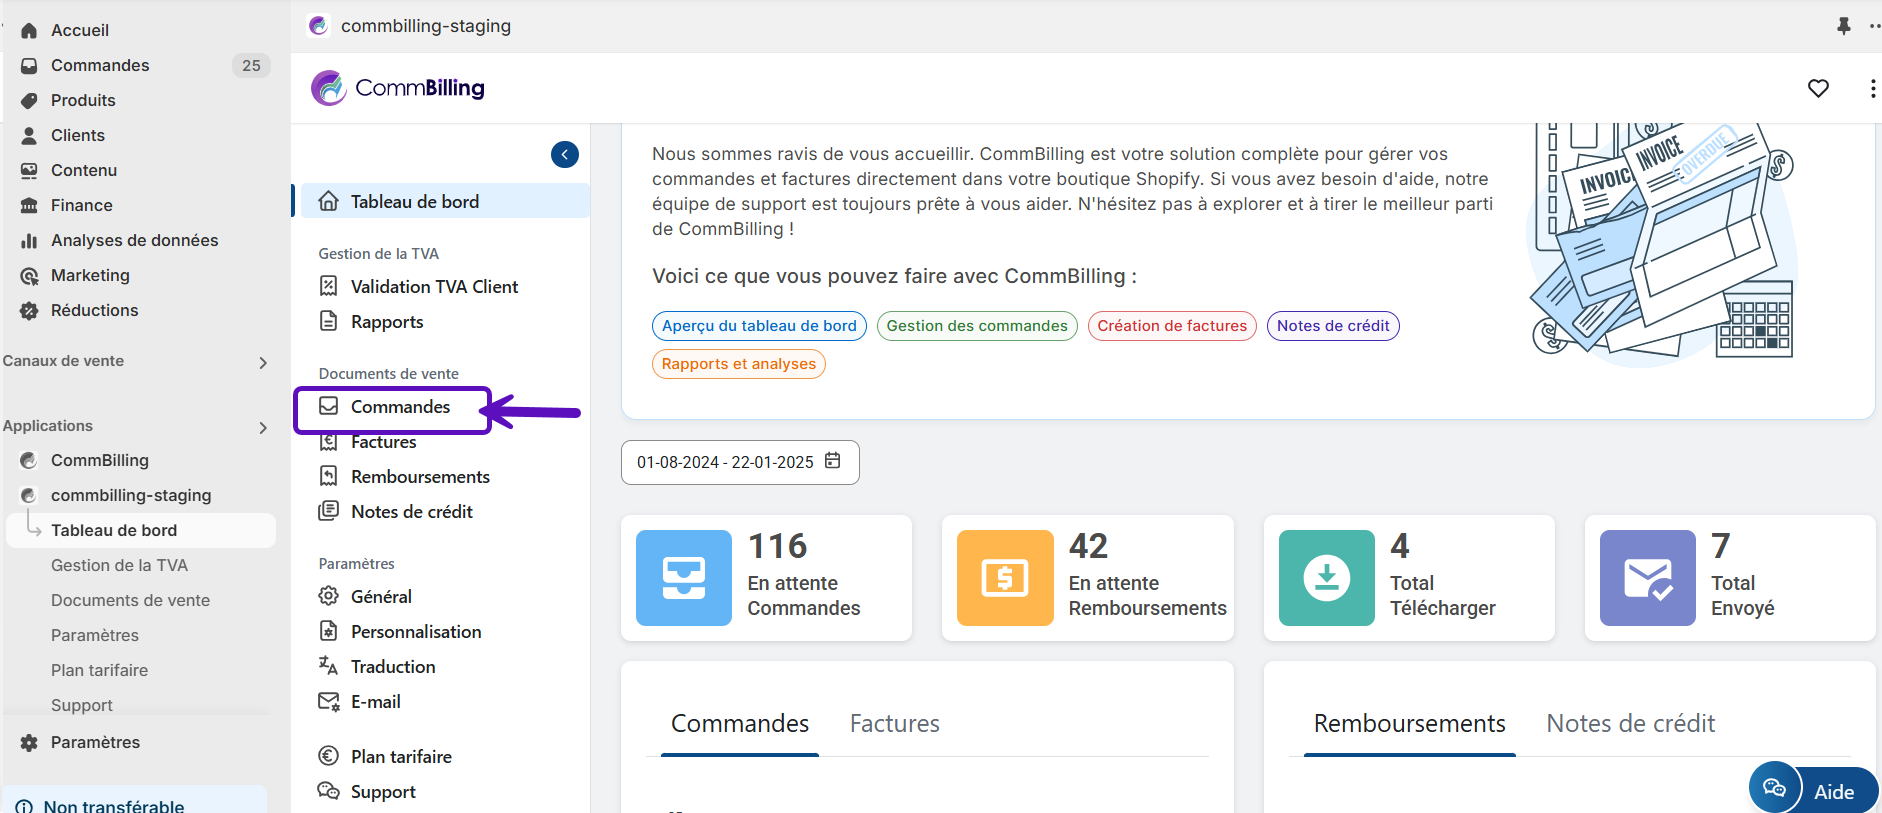Open the three-dot menu beside the heart
This screenshot has height=813, width=1882.
pos(1872,88)
